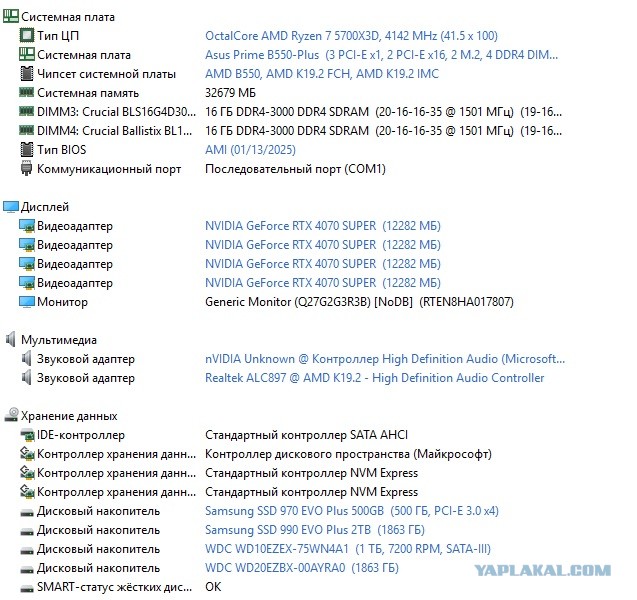Image resolution: width=637 pixels, height=600 pixels.
Task: Select the Мультимедиа section header text
Action: point(59,340)
